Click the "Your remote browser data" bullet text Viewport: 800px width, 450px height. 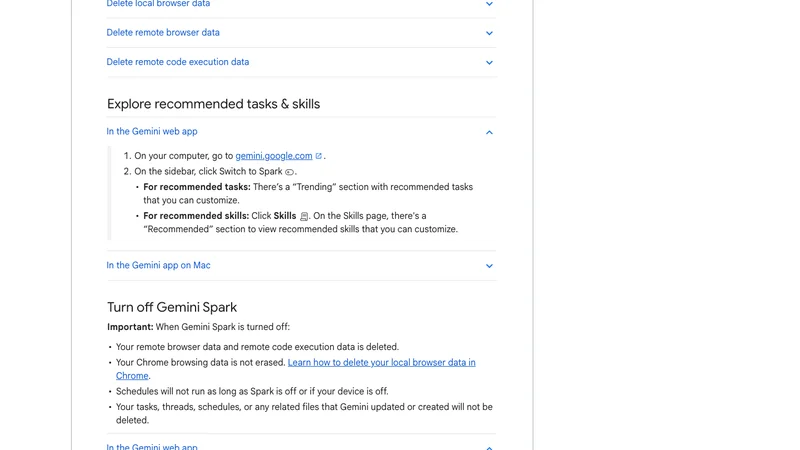click(257, 347)
